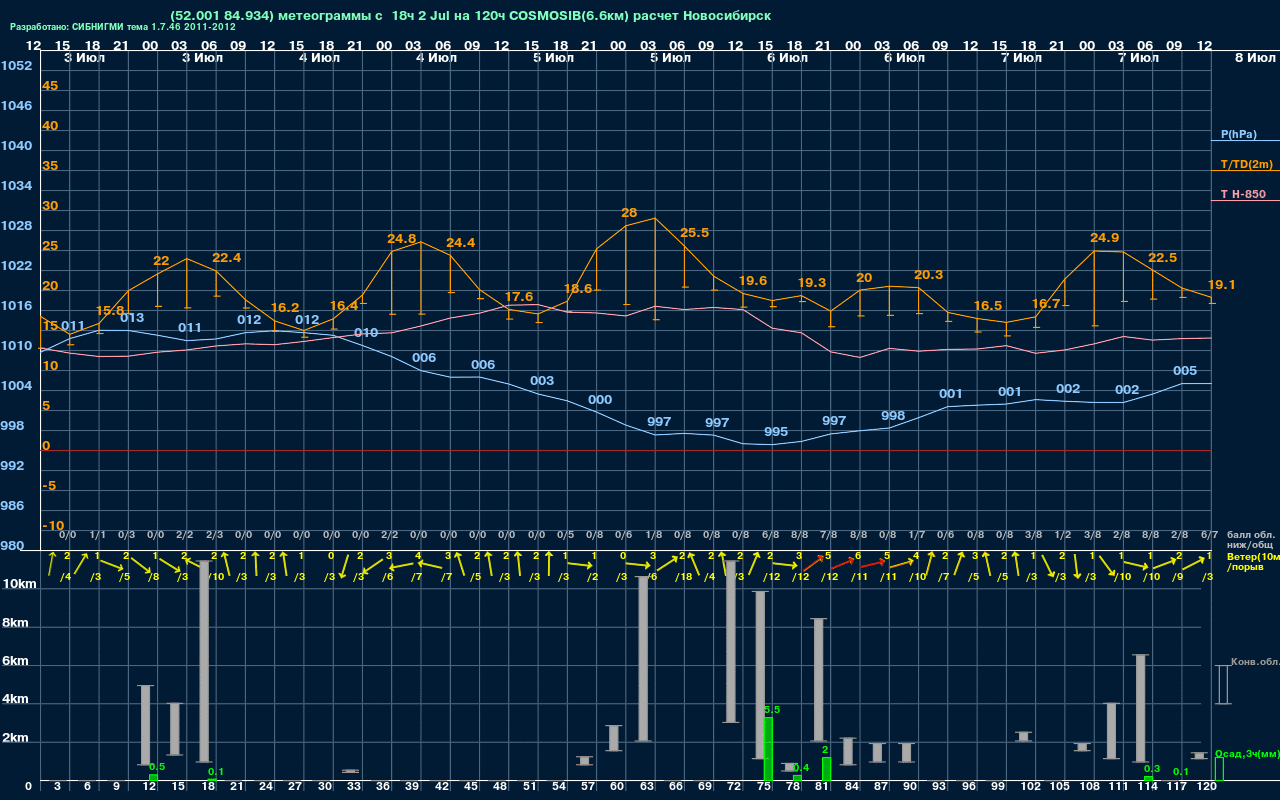Viewport: 1280px width, 800px height.
Task: Click the 980 pressure axis tick
Action: [13, 546]
